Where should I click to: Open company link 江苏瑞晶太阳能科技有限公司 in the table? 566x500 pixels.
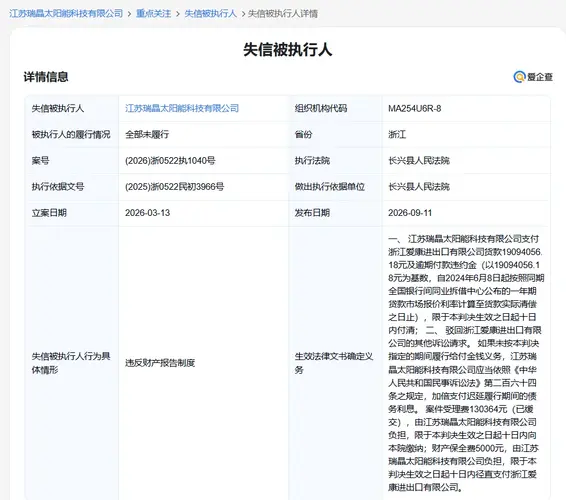tap(182, 108)
